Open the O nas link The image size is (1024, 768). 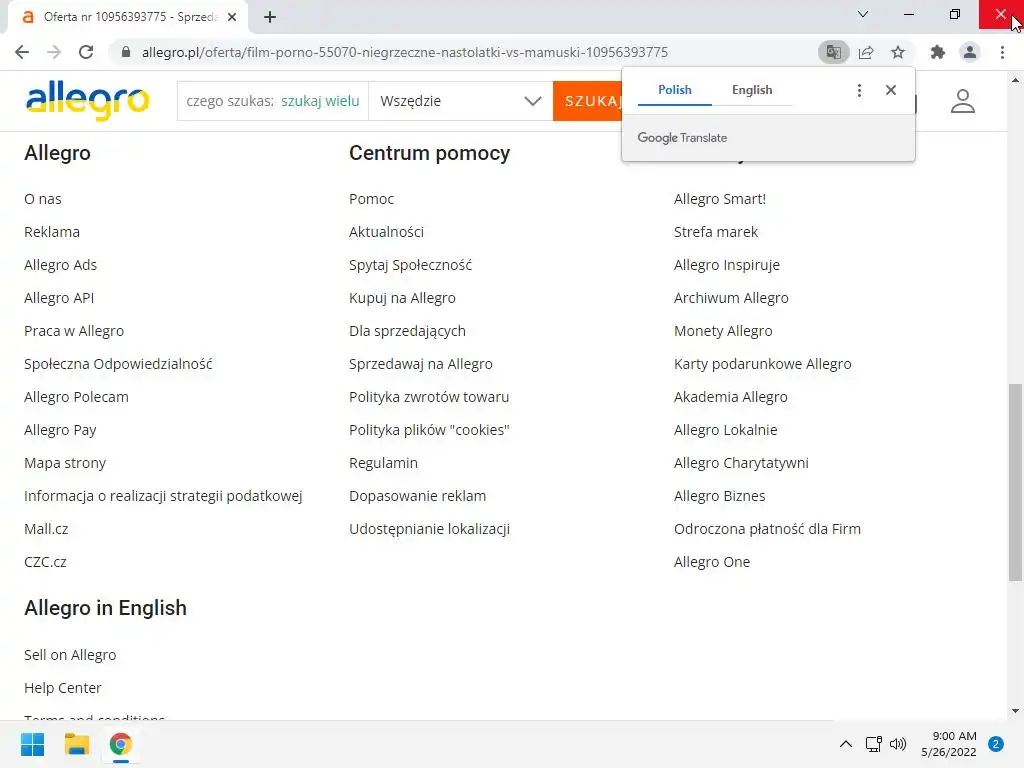42,199
